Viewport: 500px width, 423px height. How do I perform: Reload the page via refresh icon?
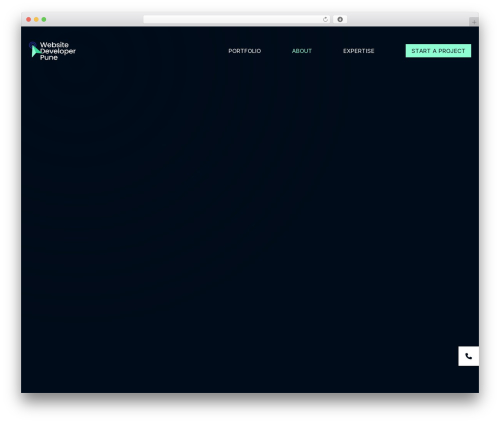coord(325,19)
